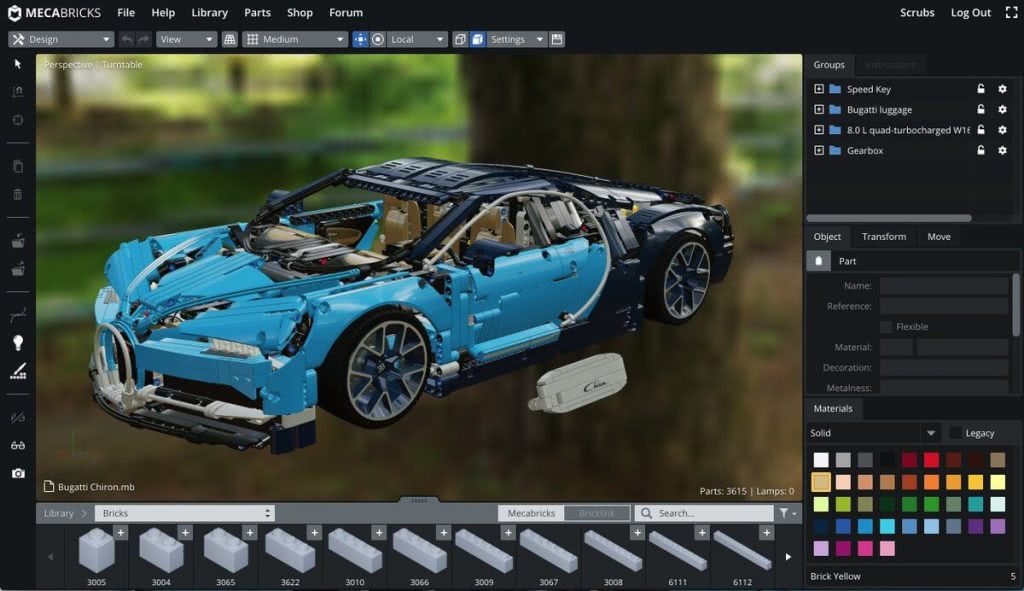The image size is (1024, 591).
Task: Switch to the Transform tab
Action: tap(884, 237)
